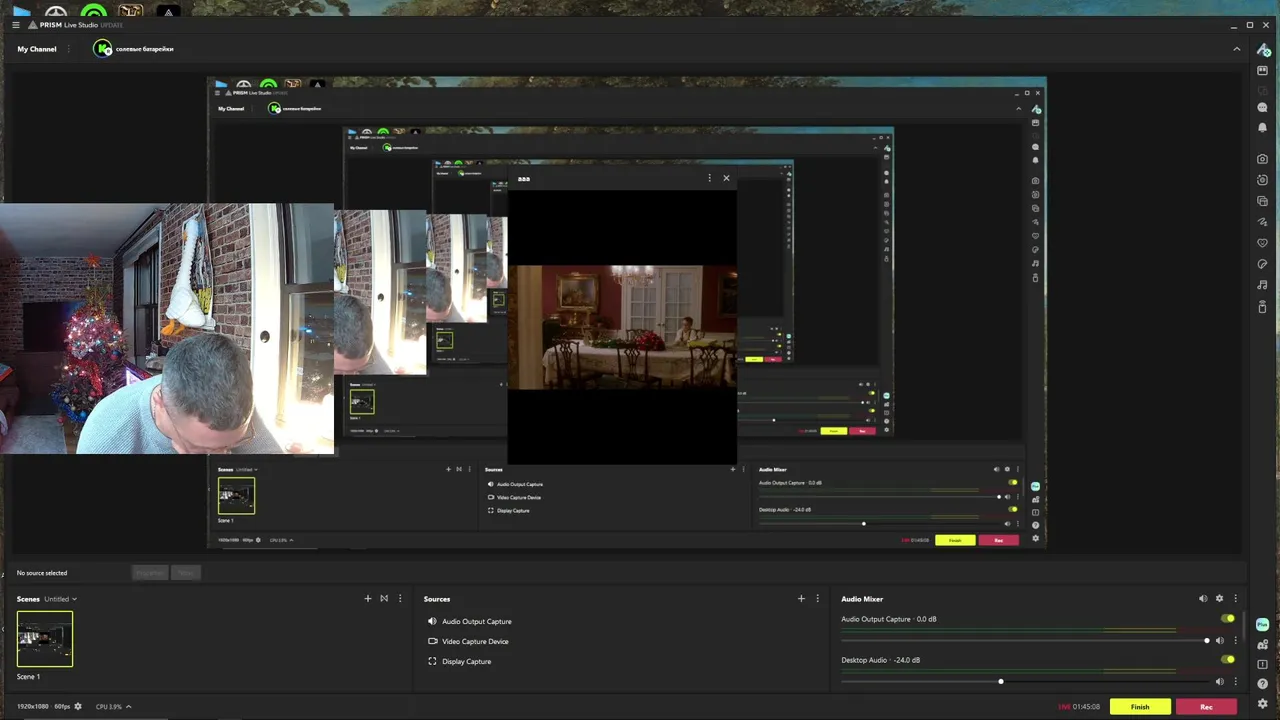Open Audio Output Capture row options
The width and height of the screenshot is (1280, 720).
[x=1235, y=641]
